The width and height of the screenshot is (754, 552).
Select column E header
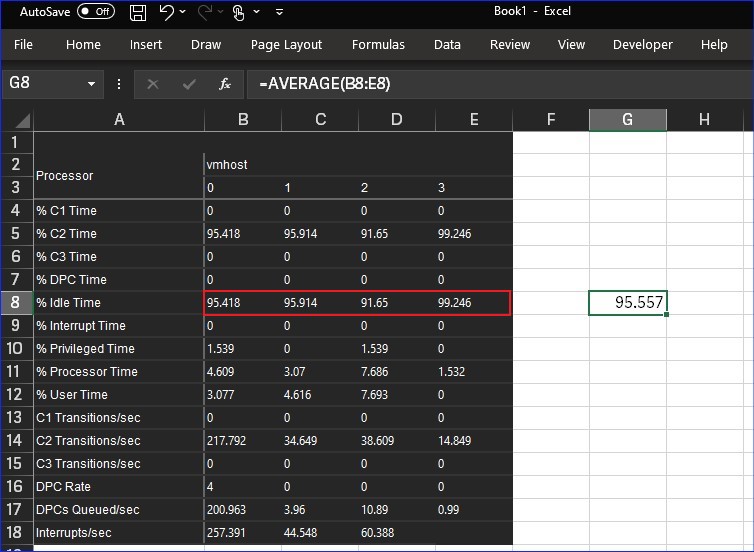point(474,120)
